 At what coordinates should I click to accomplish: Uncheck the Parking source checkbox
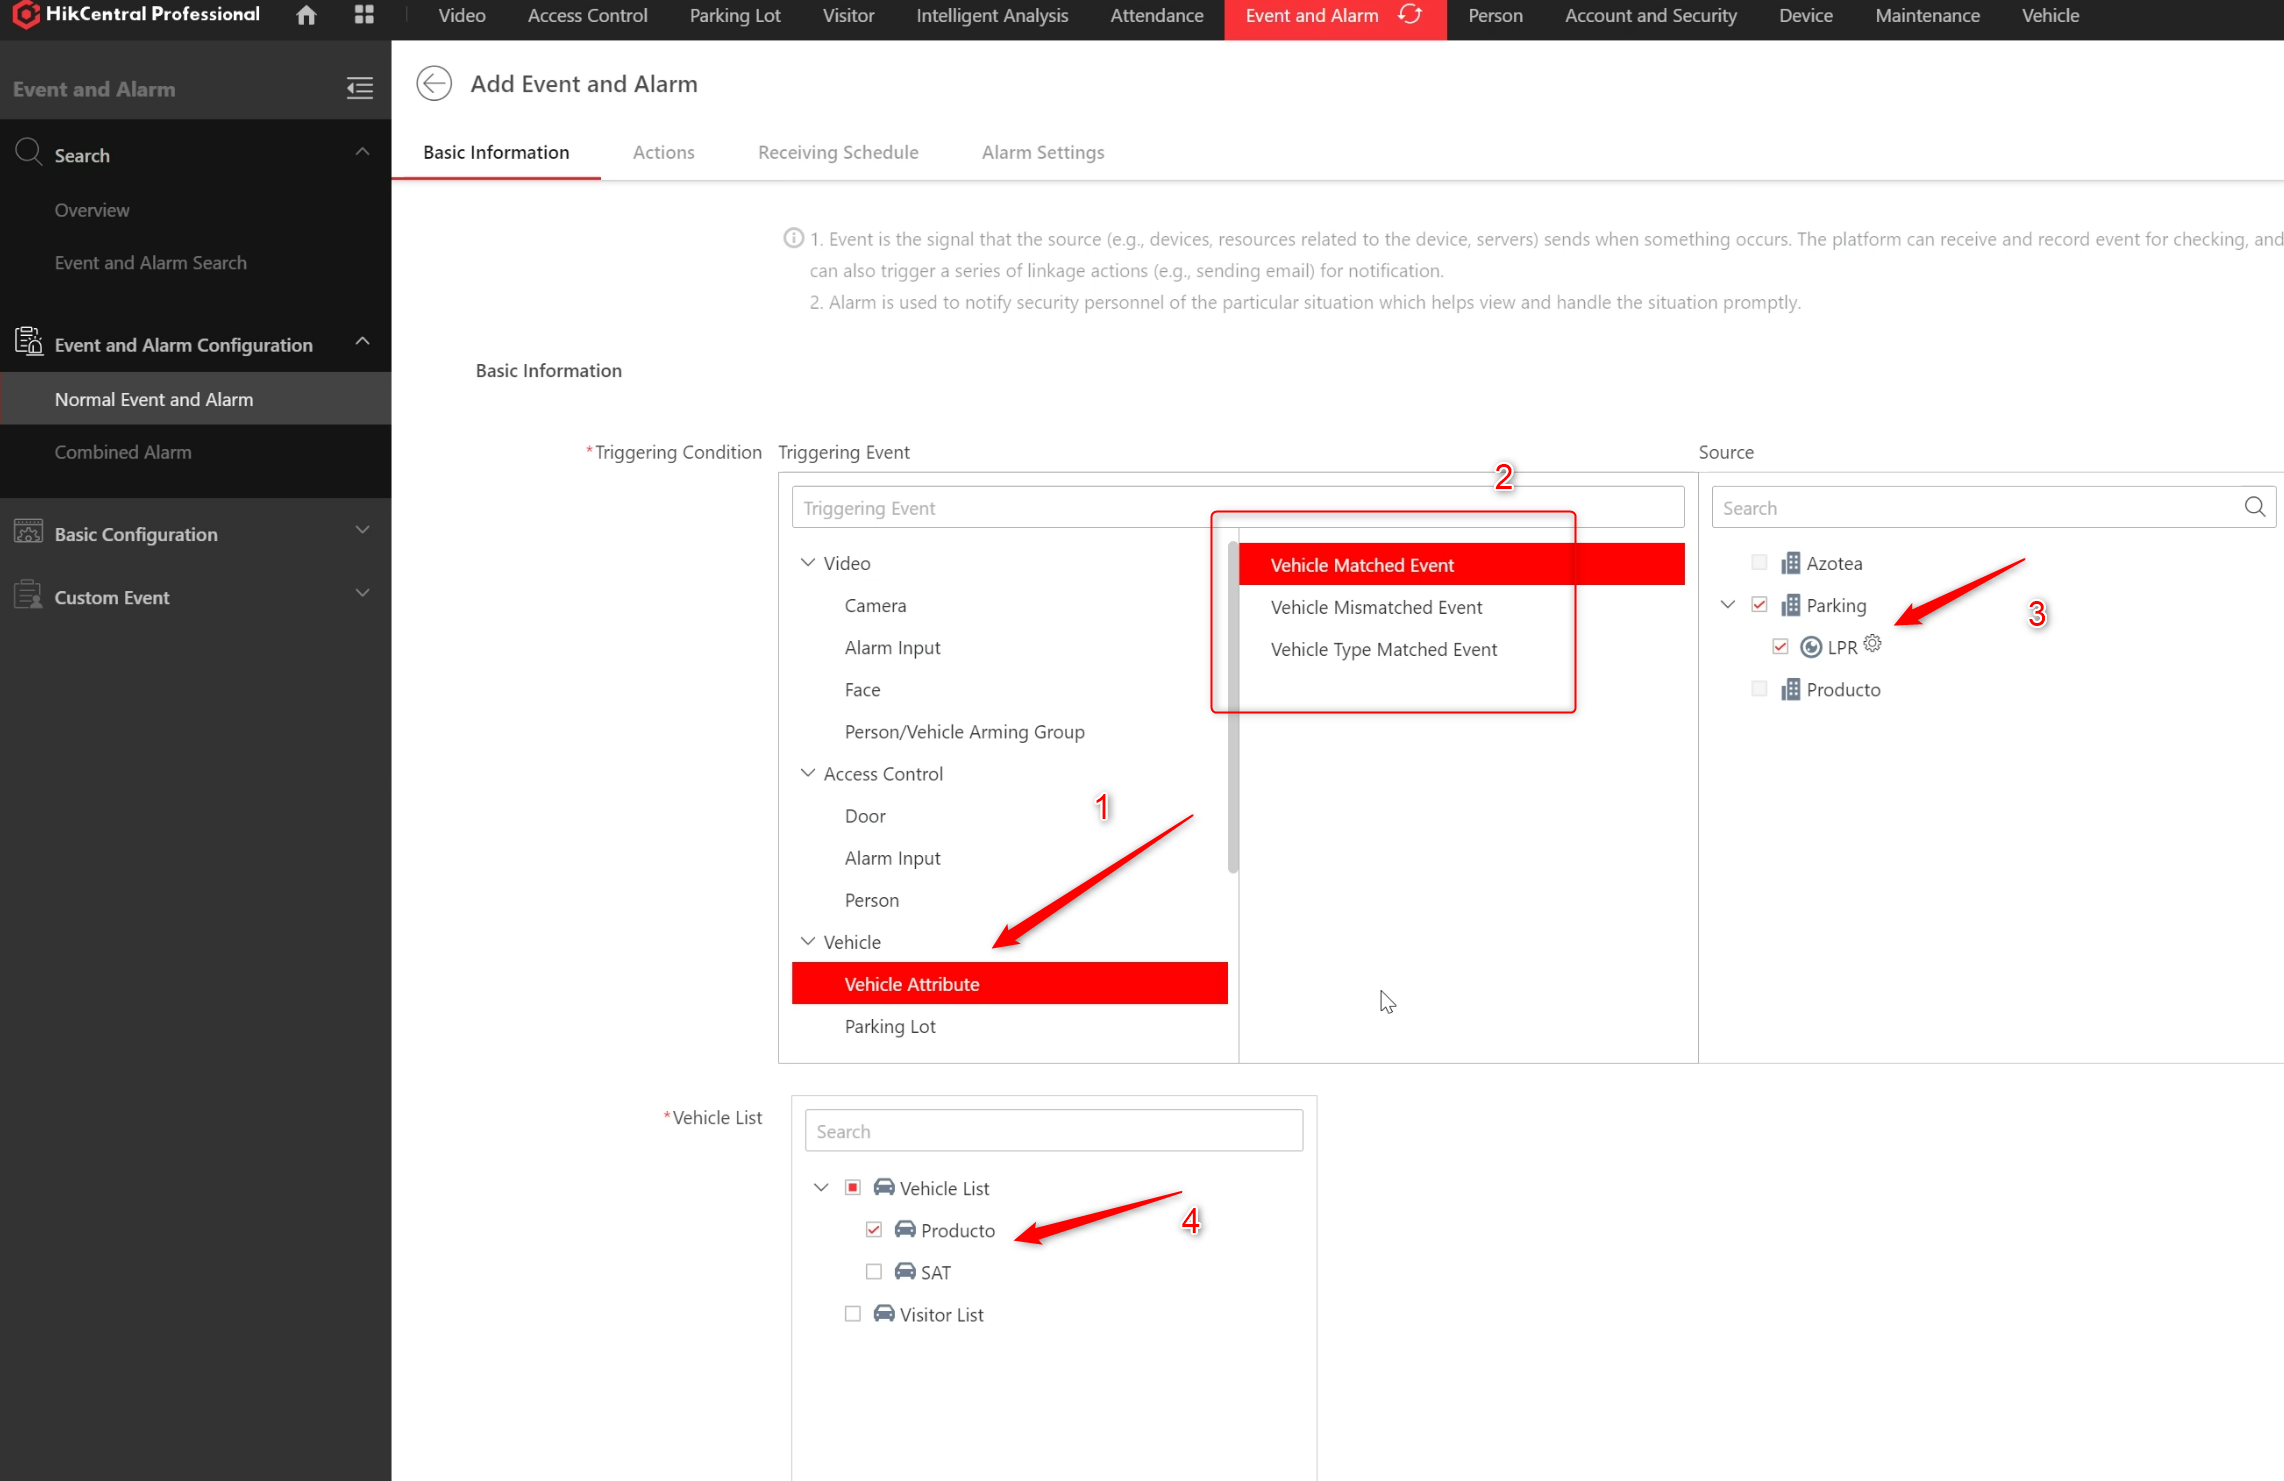[1759, 604]
